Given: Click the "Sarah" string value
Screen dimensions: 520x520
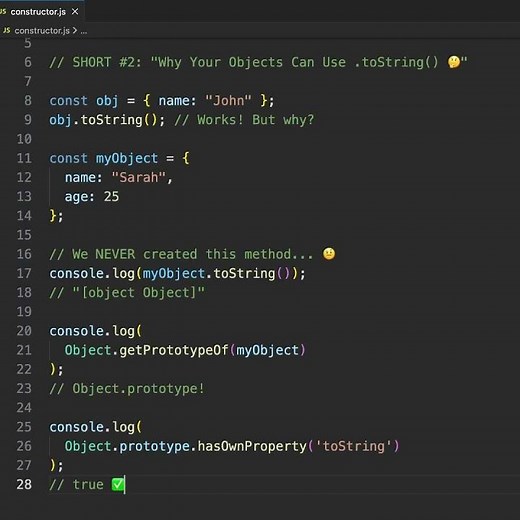Looking at the screenshot, I should [139, 177].
